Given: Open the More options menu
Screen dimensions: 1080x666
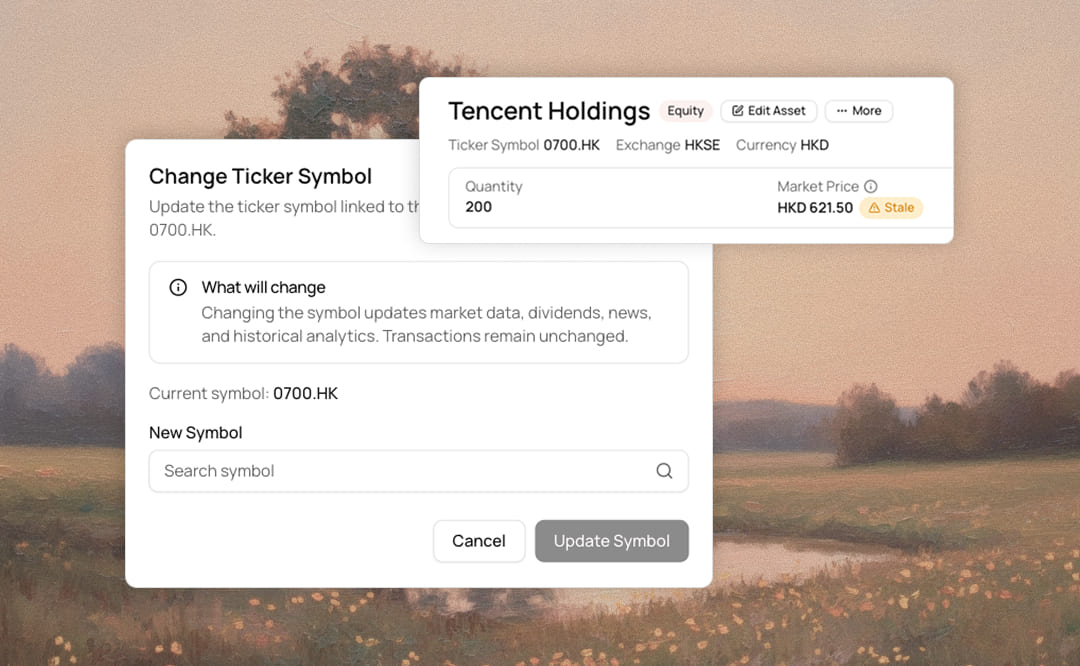Looking at the screenshot, I should (x=859, y=111).
